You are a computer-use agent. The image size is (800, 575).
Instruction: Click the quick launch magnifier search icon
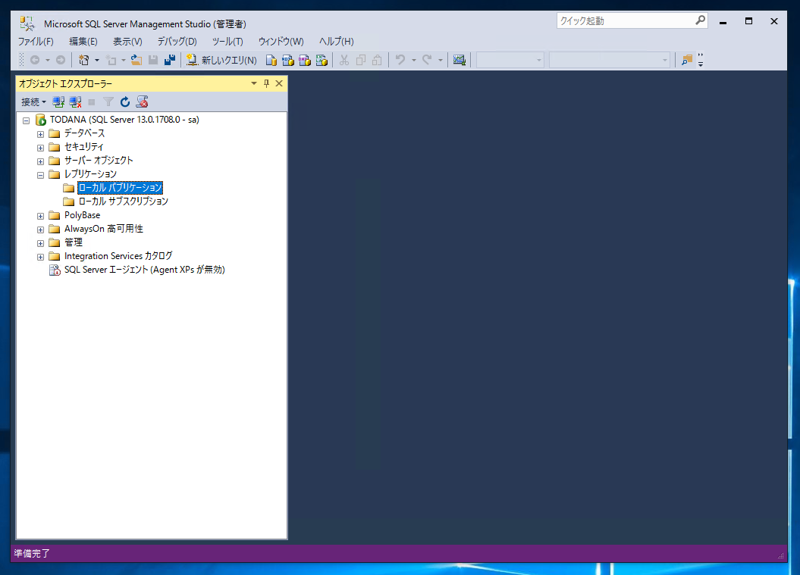(x=701, y=20)
